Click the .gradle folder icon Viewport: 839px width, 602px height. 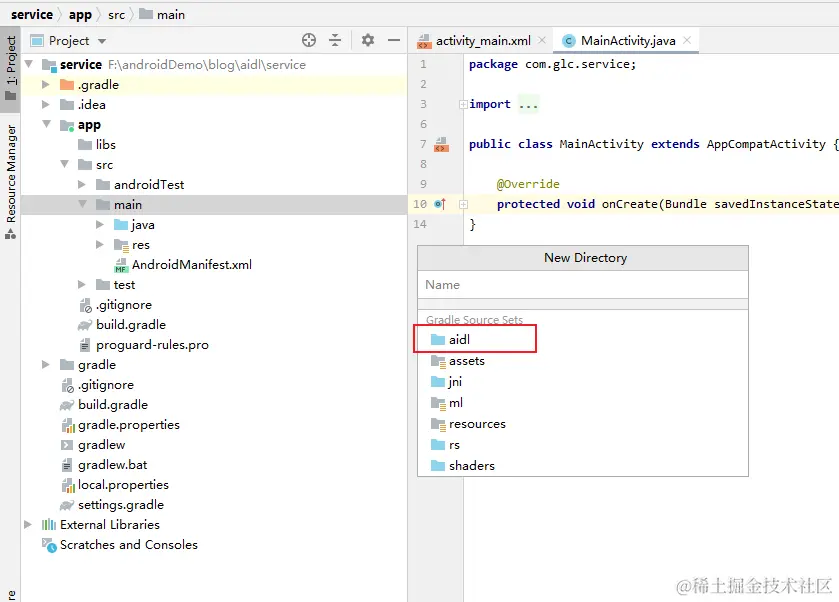[x=67, y=85]
